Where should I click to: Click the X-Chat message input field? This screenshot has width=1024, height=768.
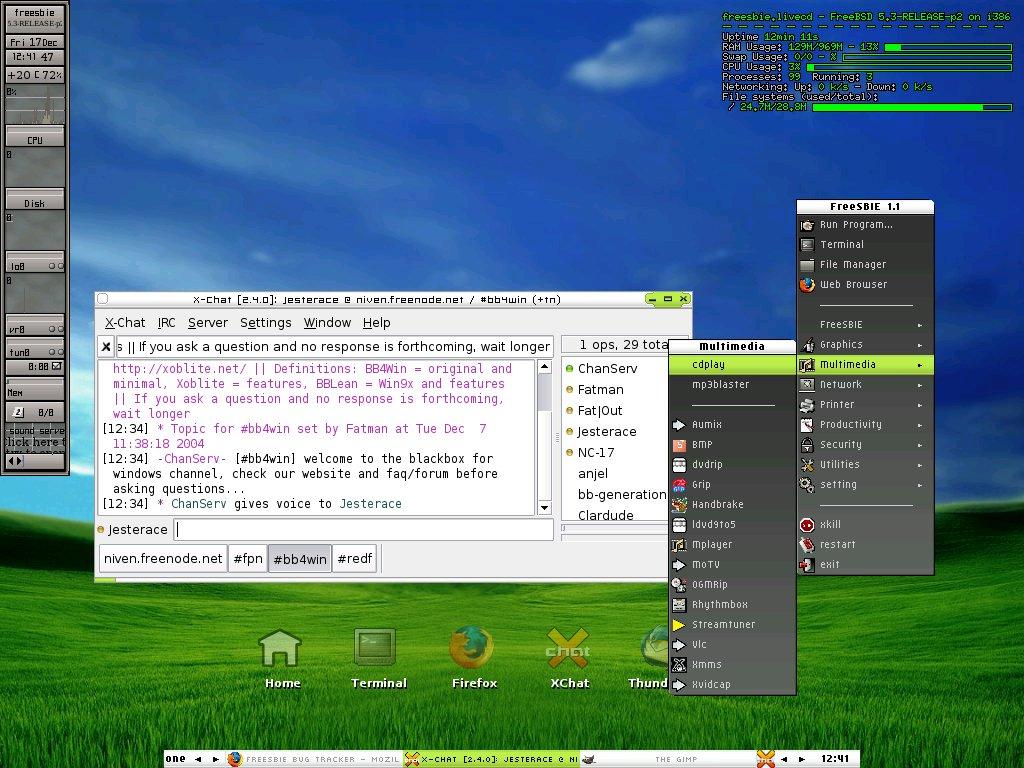[364, 530]
